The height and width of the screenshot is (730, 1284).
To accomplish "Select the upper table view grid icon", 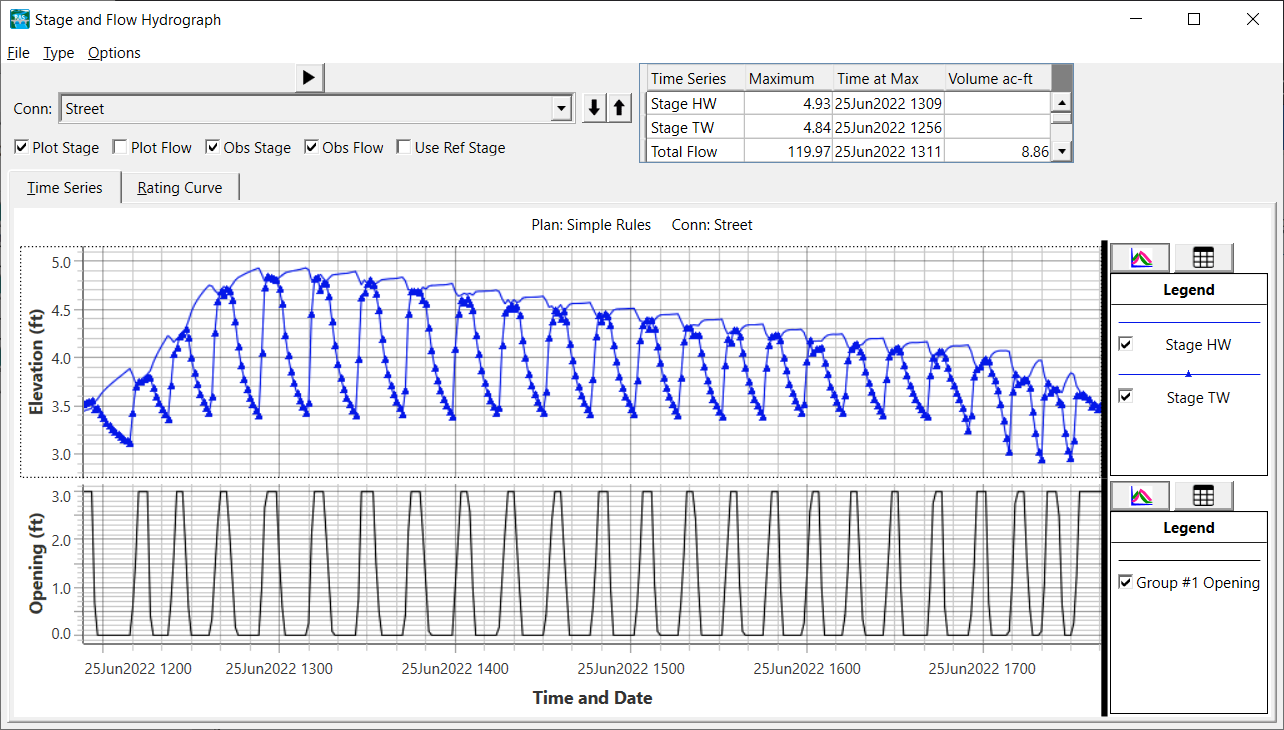I will [1203, 258].
